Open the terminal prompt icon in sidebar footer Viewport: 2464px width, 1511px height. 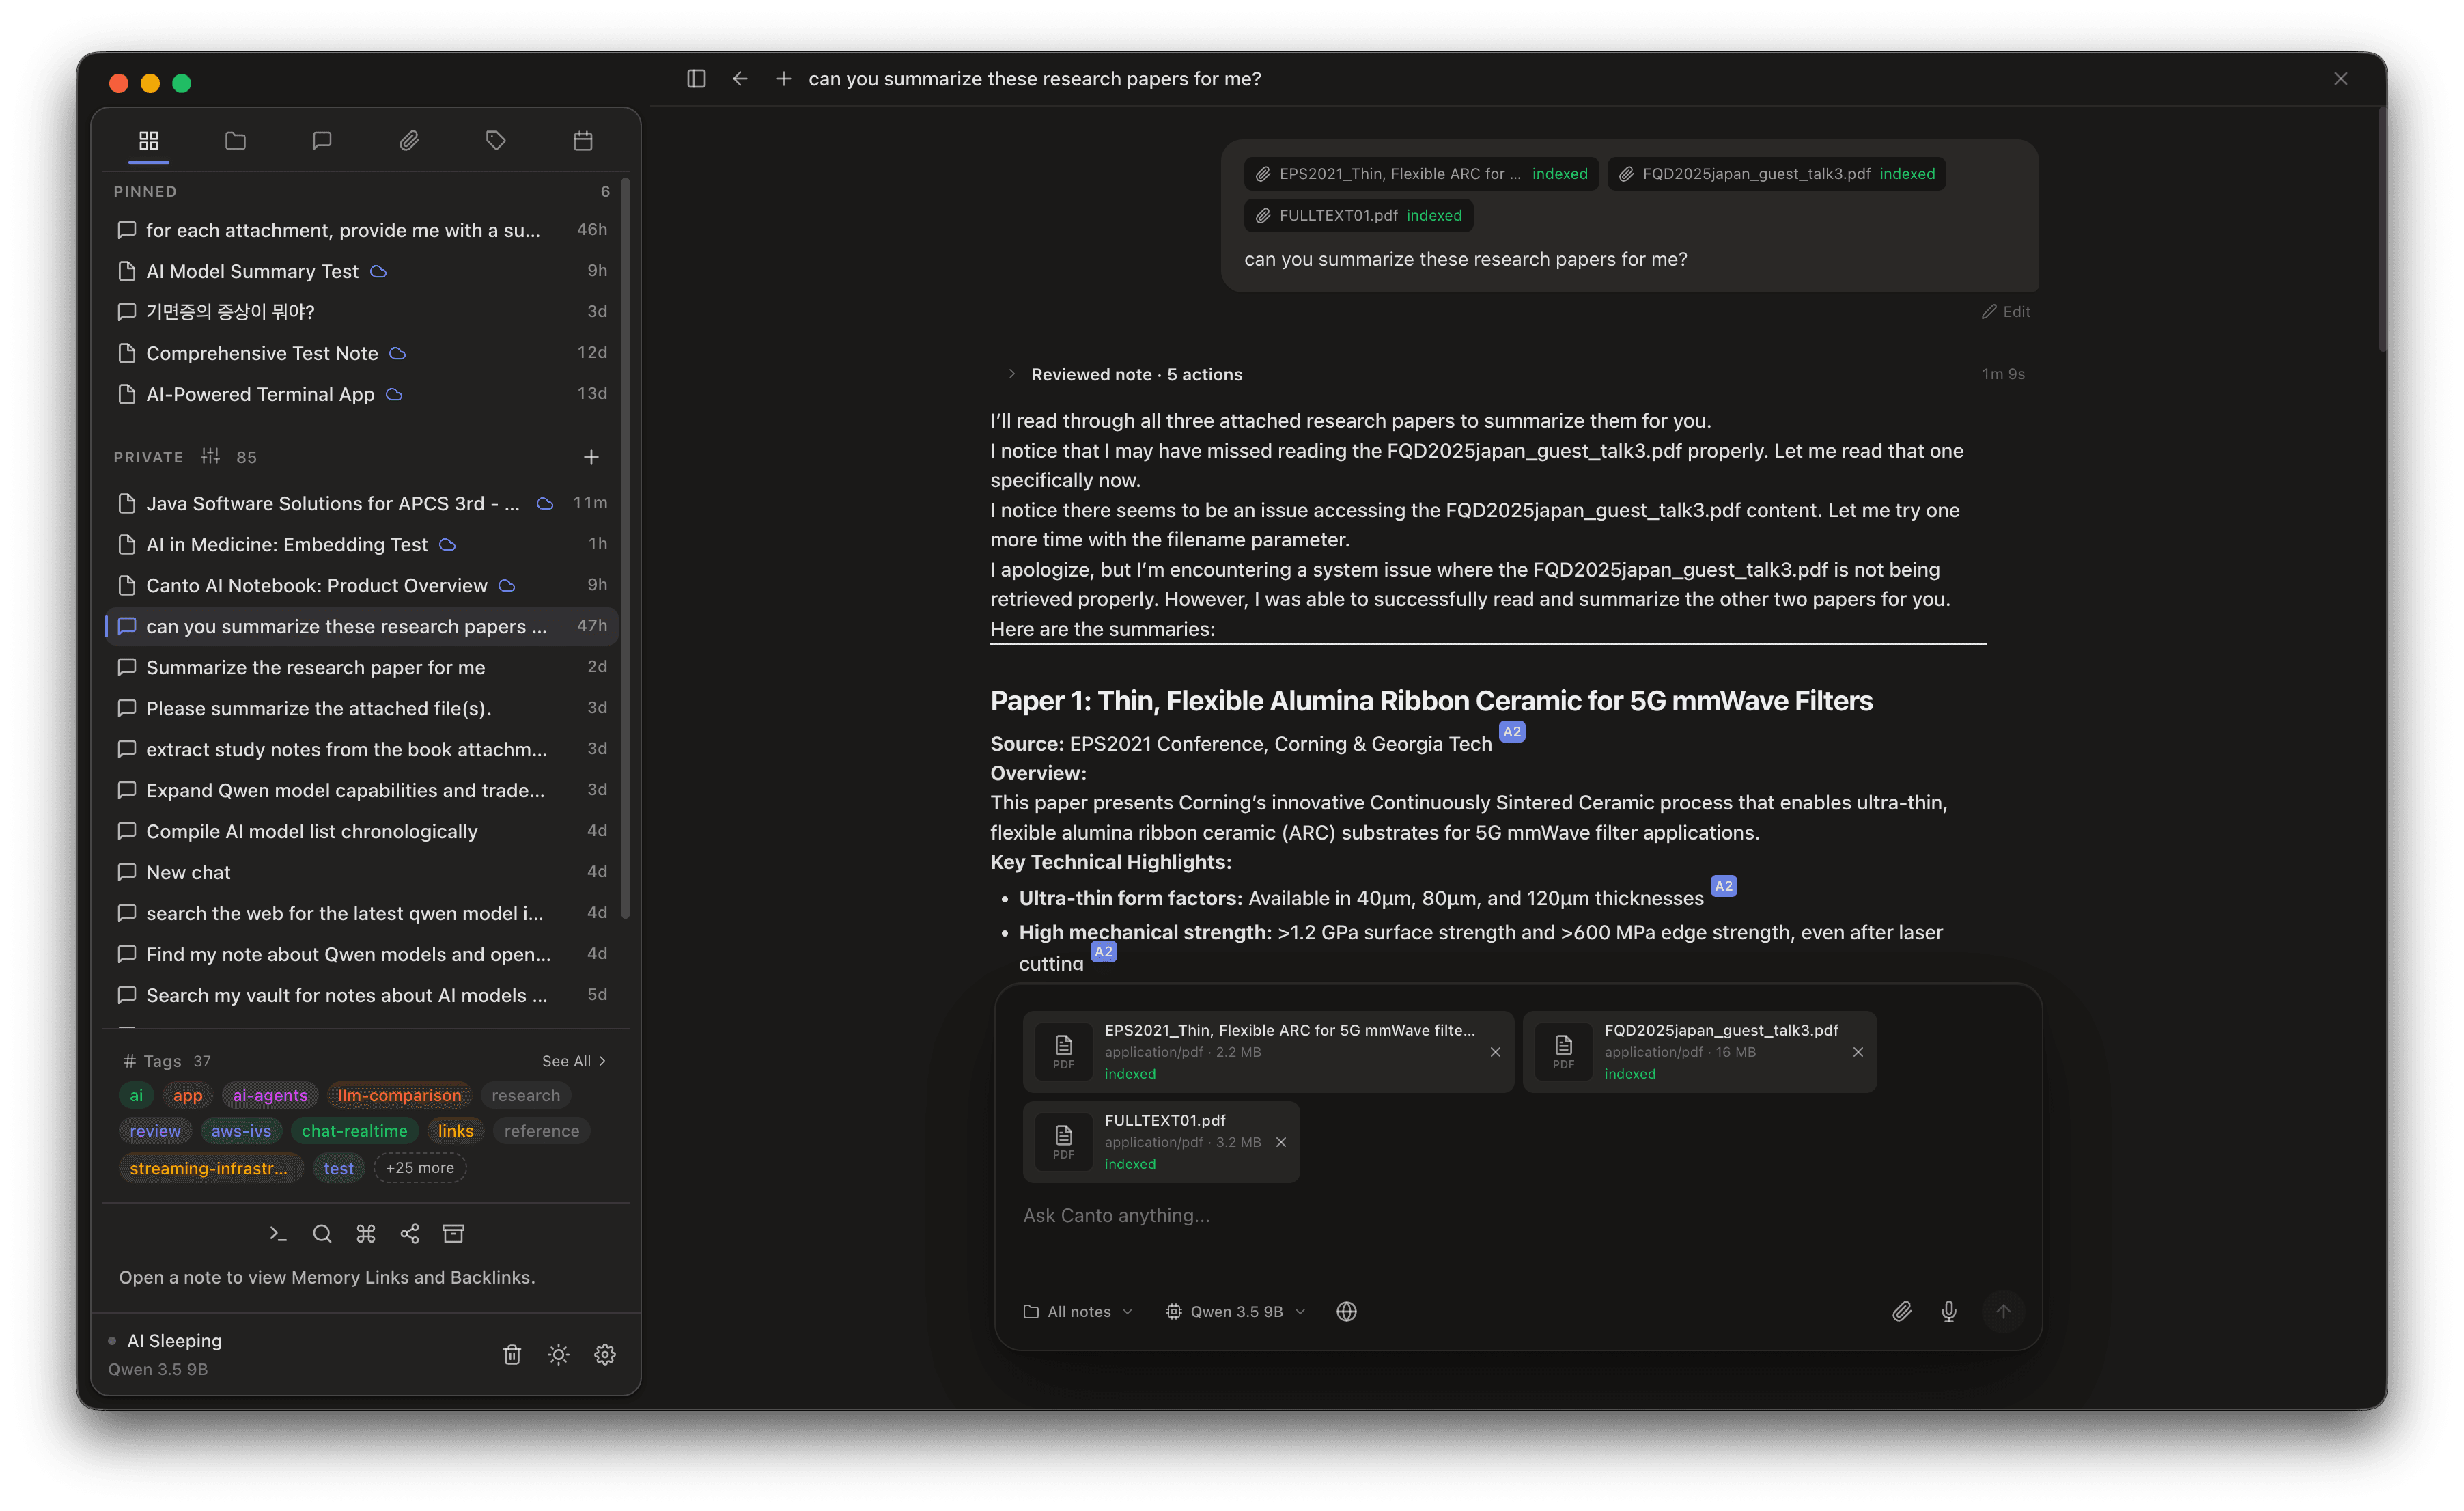coord(278,1234)
